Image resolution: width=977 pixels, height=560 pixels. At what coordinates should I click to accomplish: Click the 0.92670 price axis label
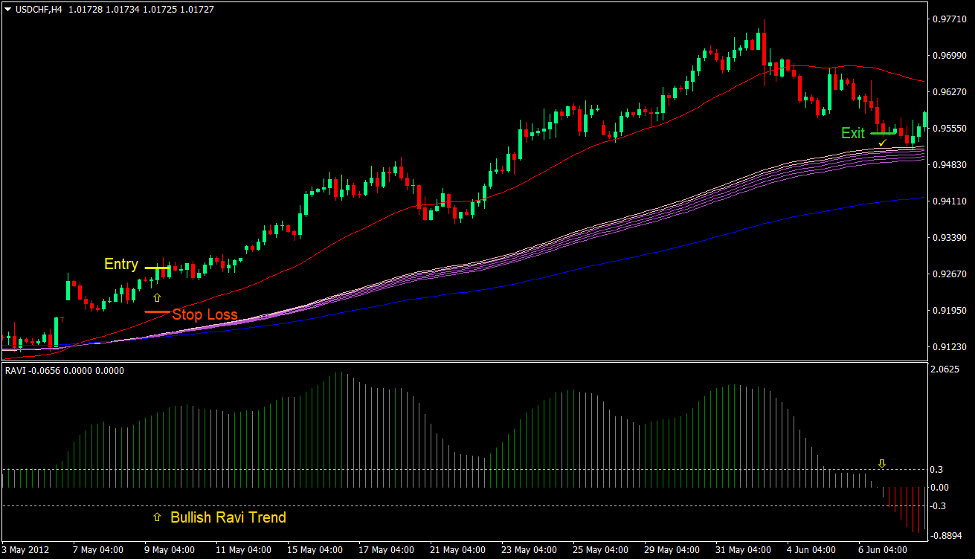pyautogui.click(x=949, y=273)
